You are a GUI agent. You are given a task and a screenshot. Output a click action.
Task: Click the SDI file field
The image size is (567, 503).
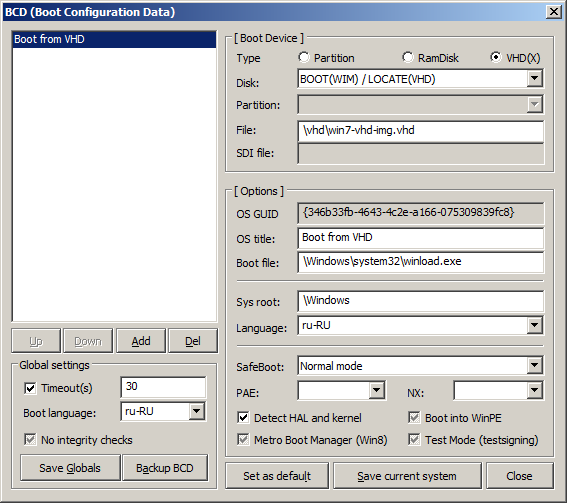coord(421,153)
